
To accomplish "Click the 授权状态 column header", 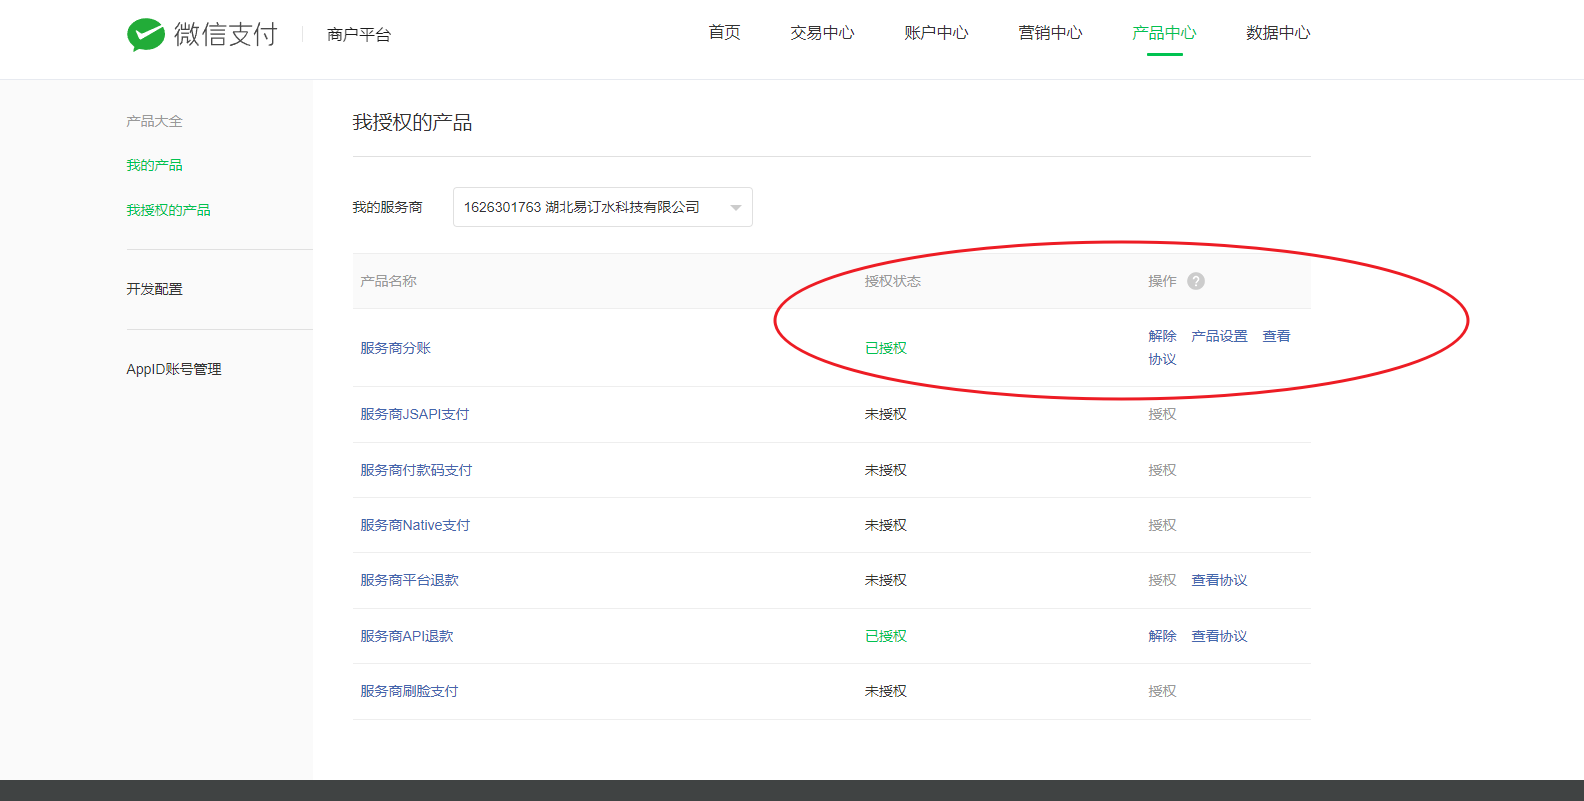I will (893, 281).
